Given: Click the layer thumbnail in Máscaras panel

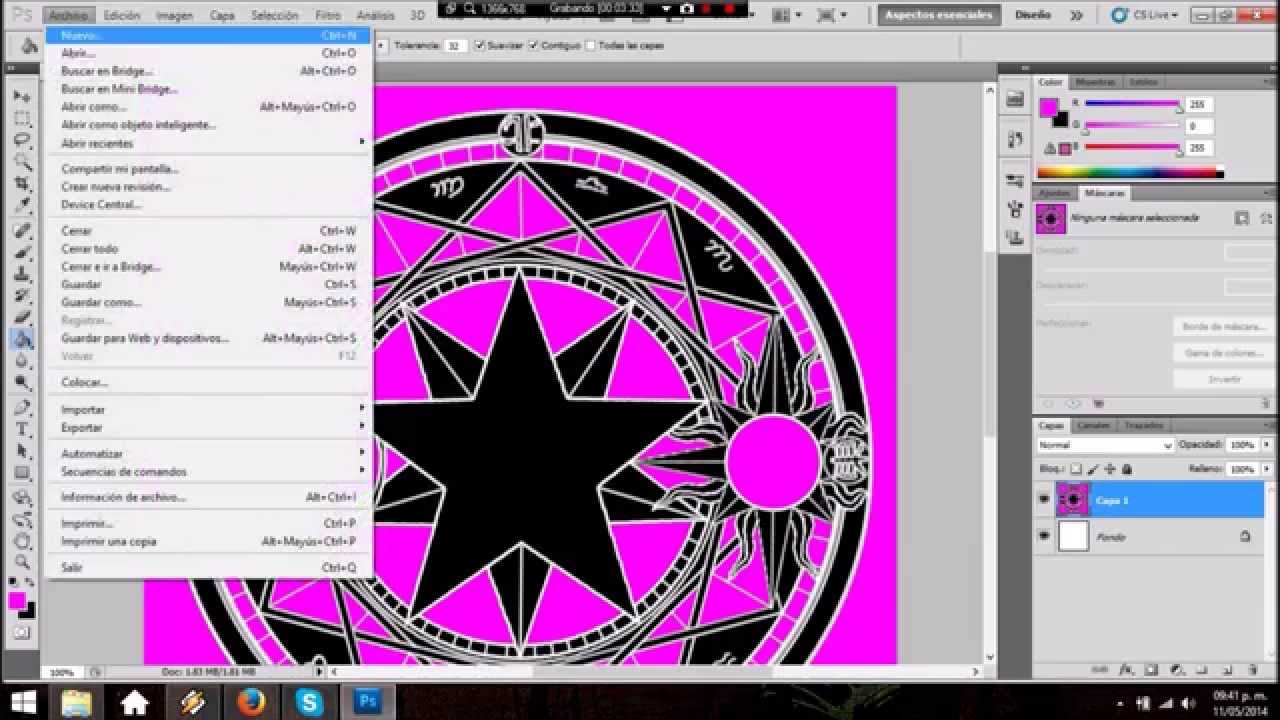Looking at the screenshot, I should [1051, 218].
